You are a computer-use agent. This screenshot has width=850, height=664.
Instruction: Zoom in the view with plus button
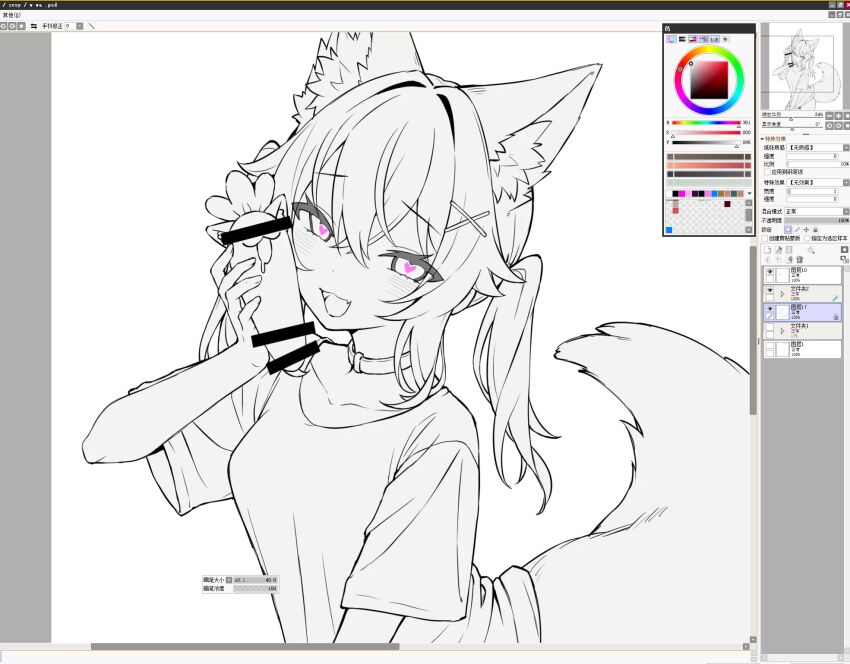tap(839, 115)
